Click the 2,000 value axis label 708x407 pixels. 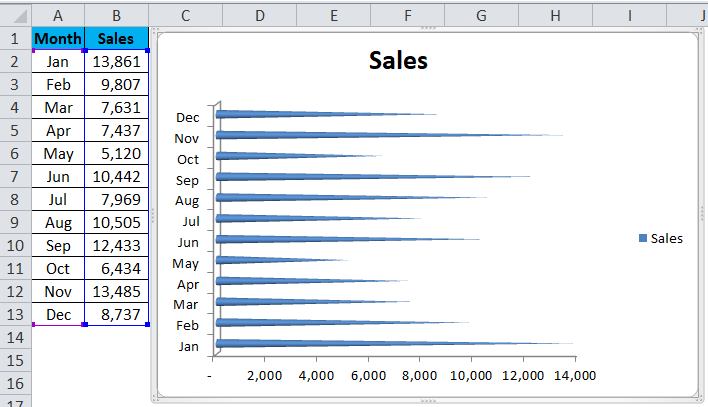pyautogui.click(x=264, y=375)
